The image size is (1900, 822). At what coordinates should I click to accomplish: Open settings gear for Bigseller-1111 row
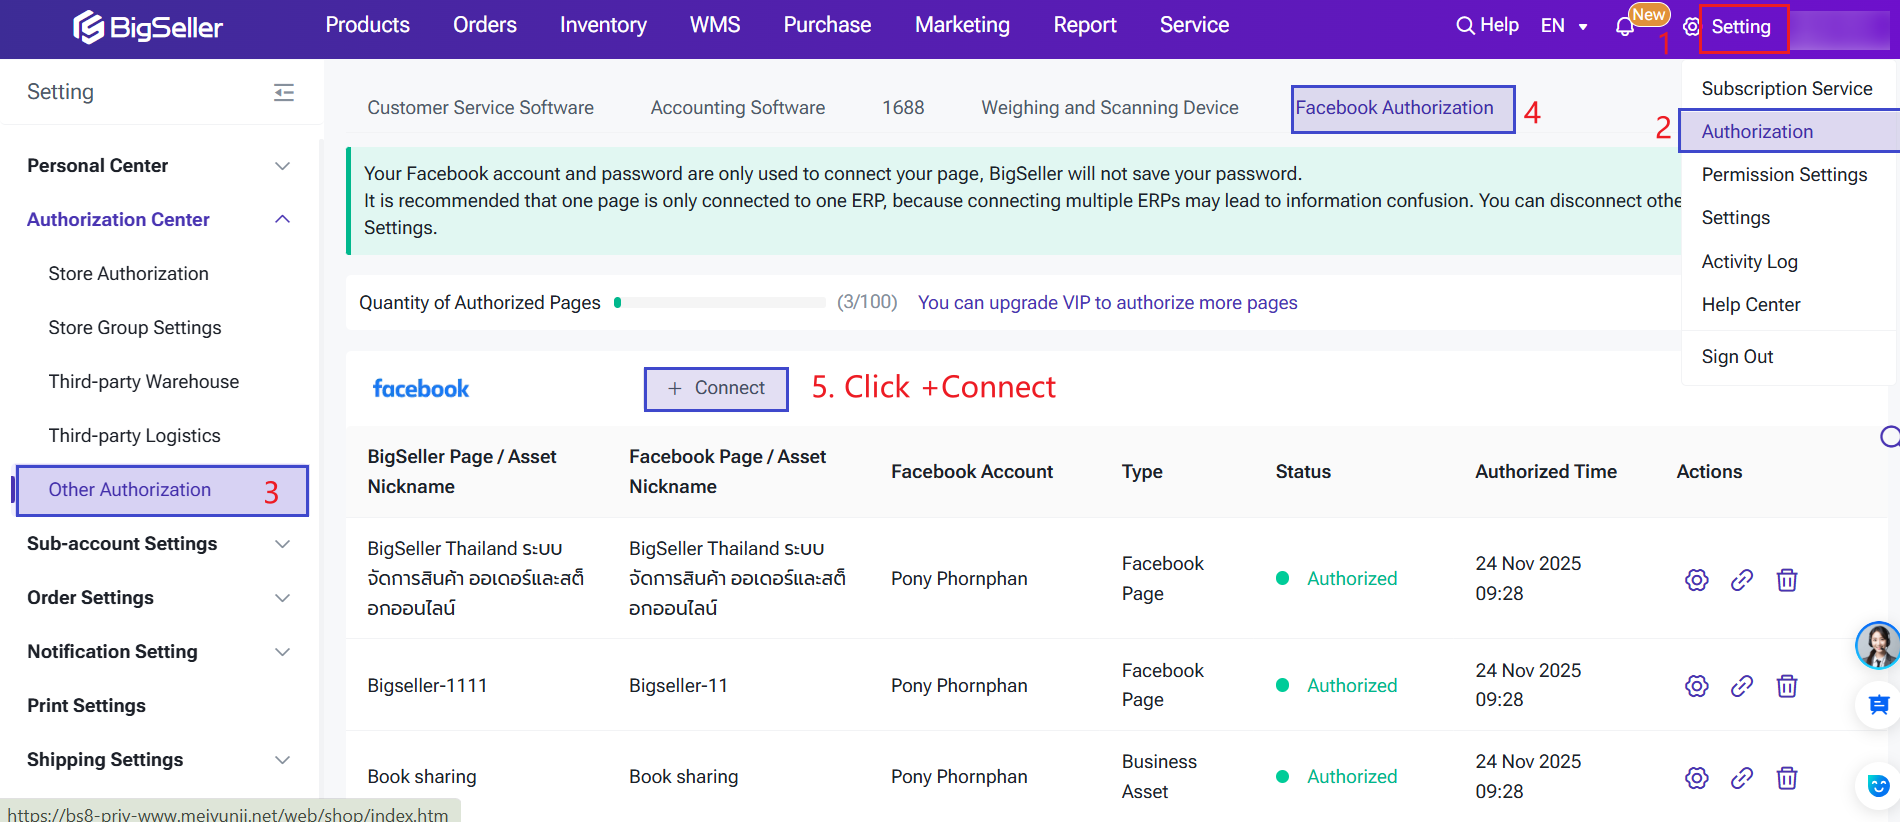point(1696,686)
